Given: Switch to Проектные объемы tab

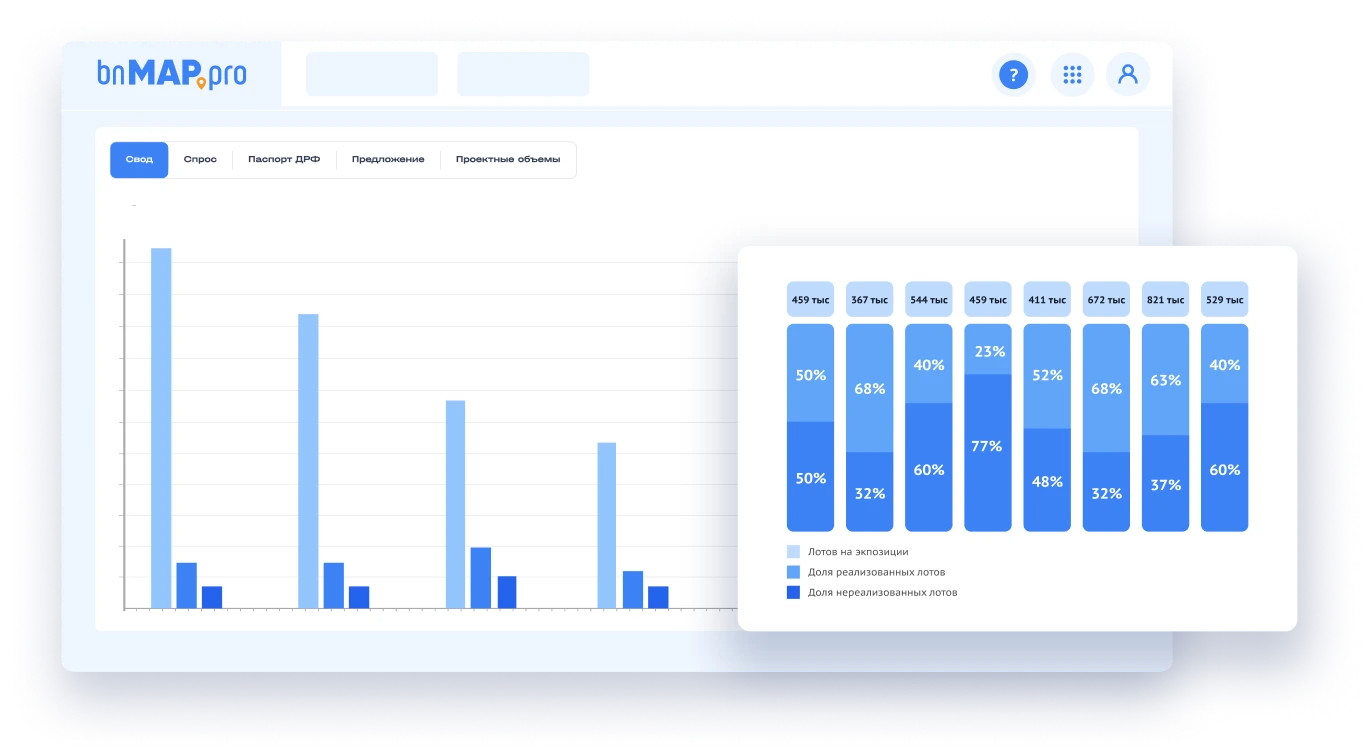Looking at the screenshot, I should pyautogui.click(x=508, y=160).
